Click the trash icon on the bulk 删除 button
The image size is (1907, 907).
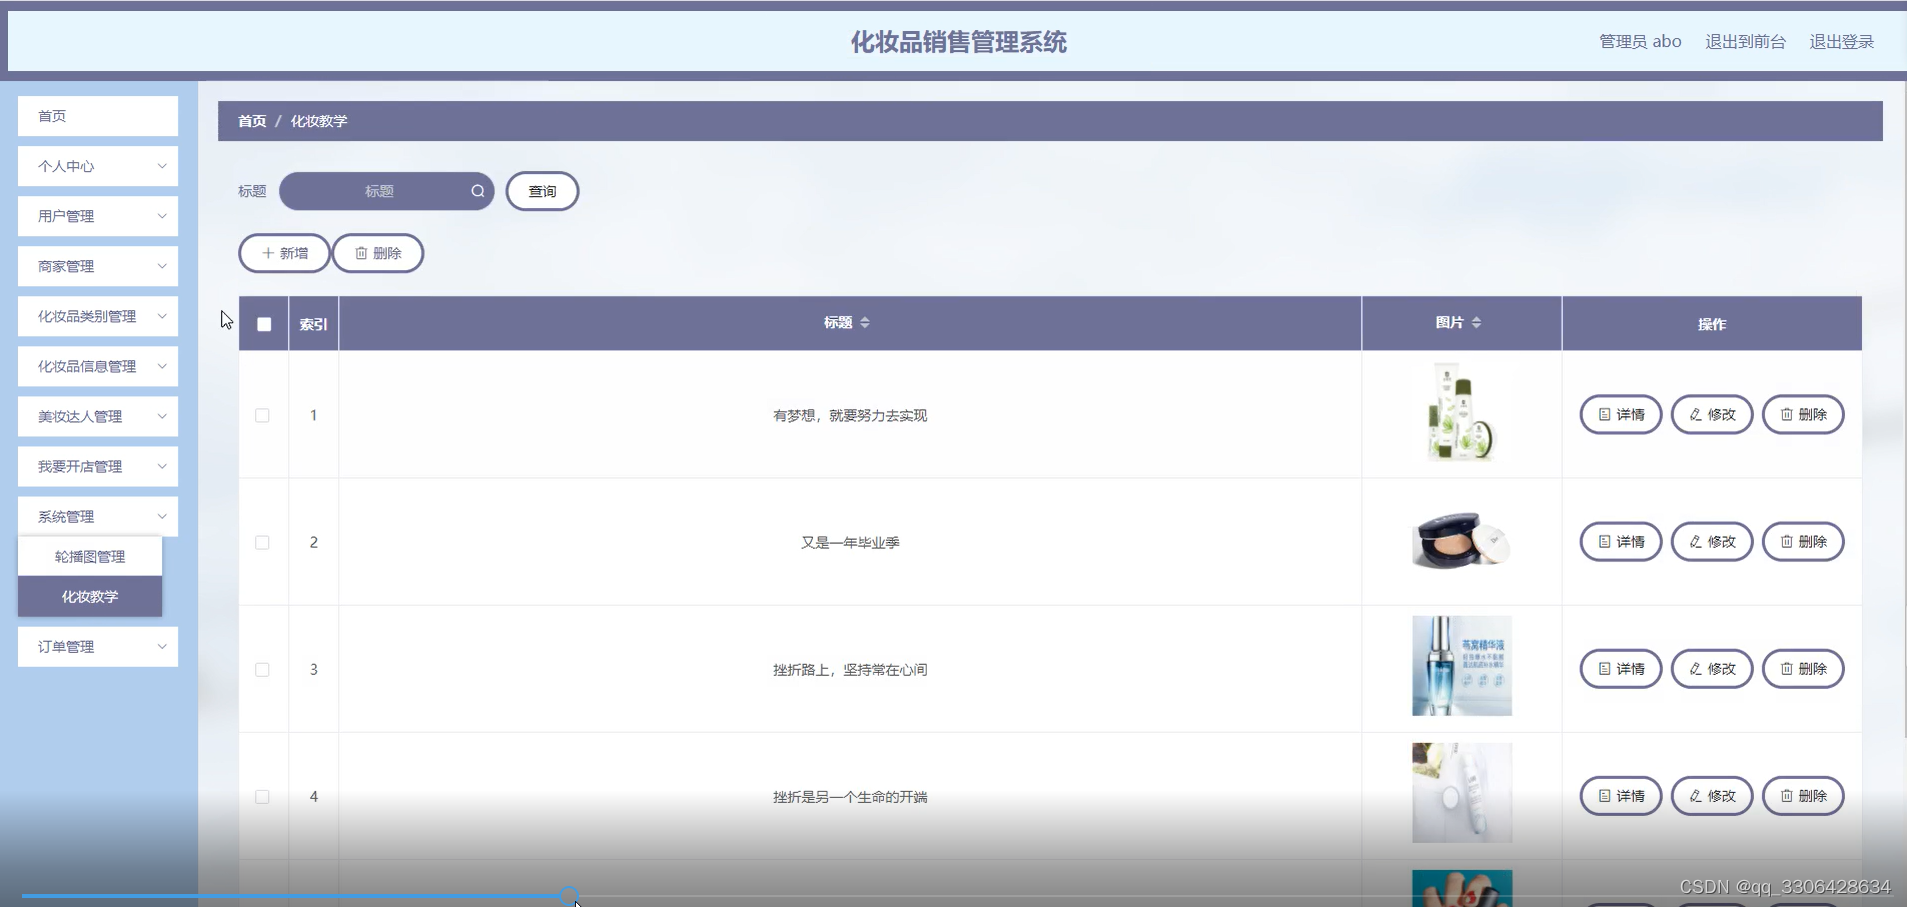pyautogui.click(x=361, y=253)
